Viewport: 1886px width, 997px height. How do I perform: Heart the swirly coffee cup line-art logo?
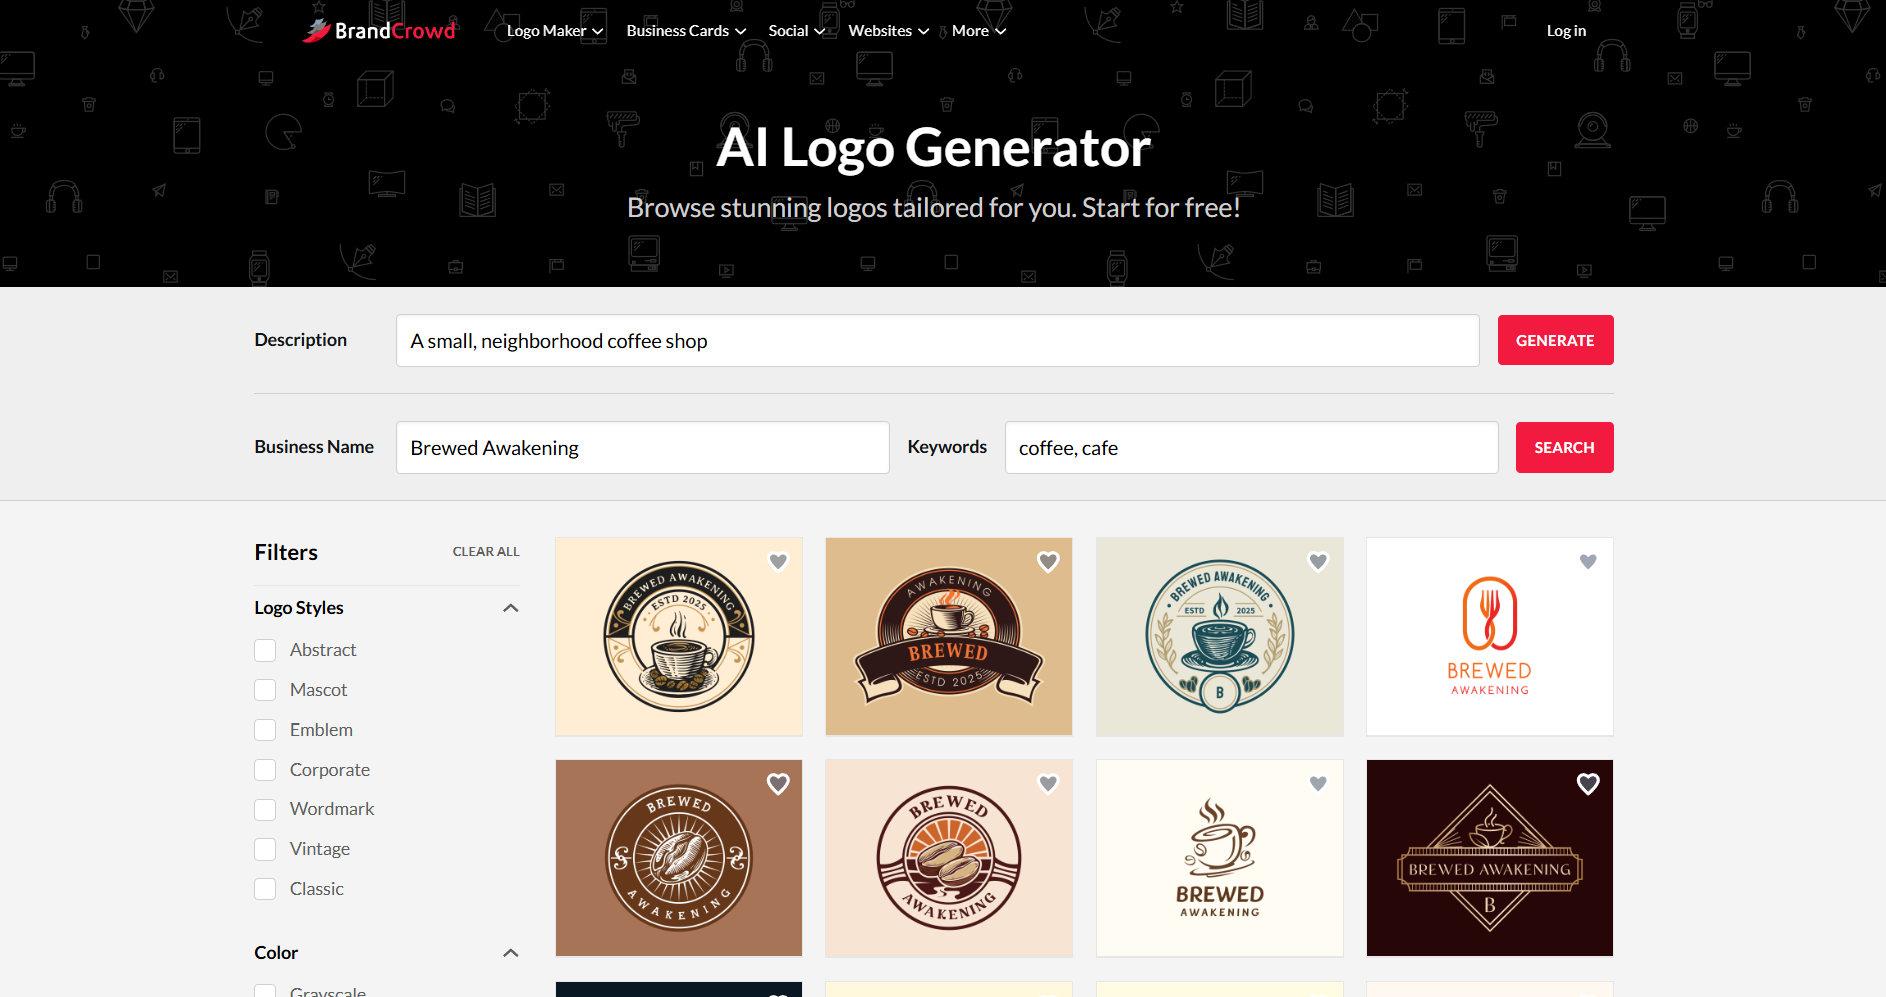(x=1318, y=784)
